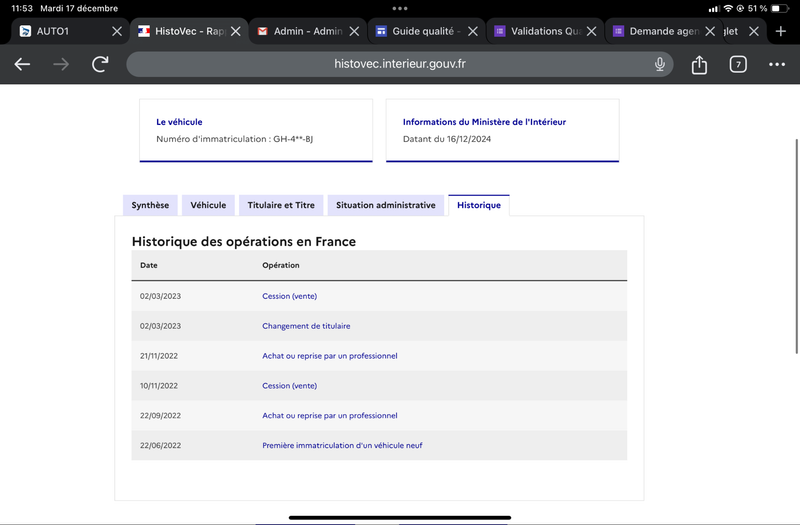Image resolution: width=800 pixels, height=525 pixels.
Task: Tap the Wi-Fi status icon
Action: tap(728, 8)
